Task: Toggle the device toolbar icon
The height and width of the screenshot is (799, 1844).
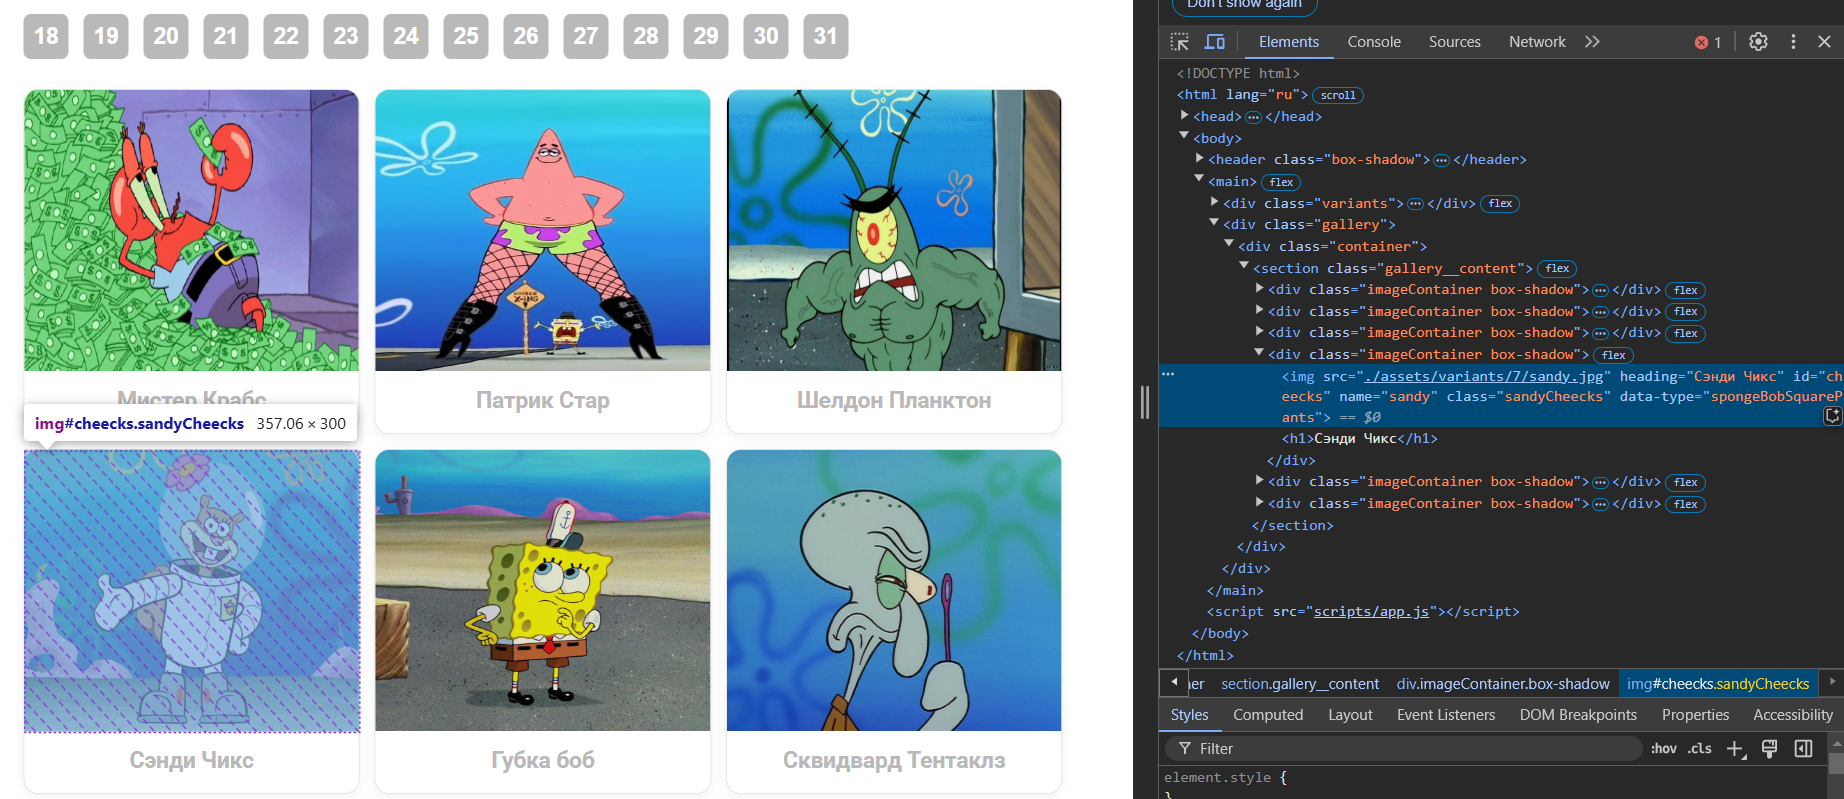Action: (1215, 42)
